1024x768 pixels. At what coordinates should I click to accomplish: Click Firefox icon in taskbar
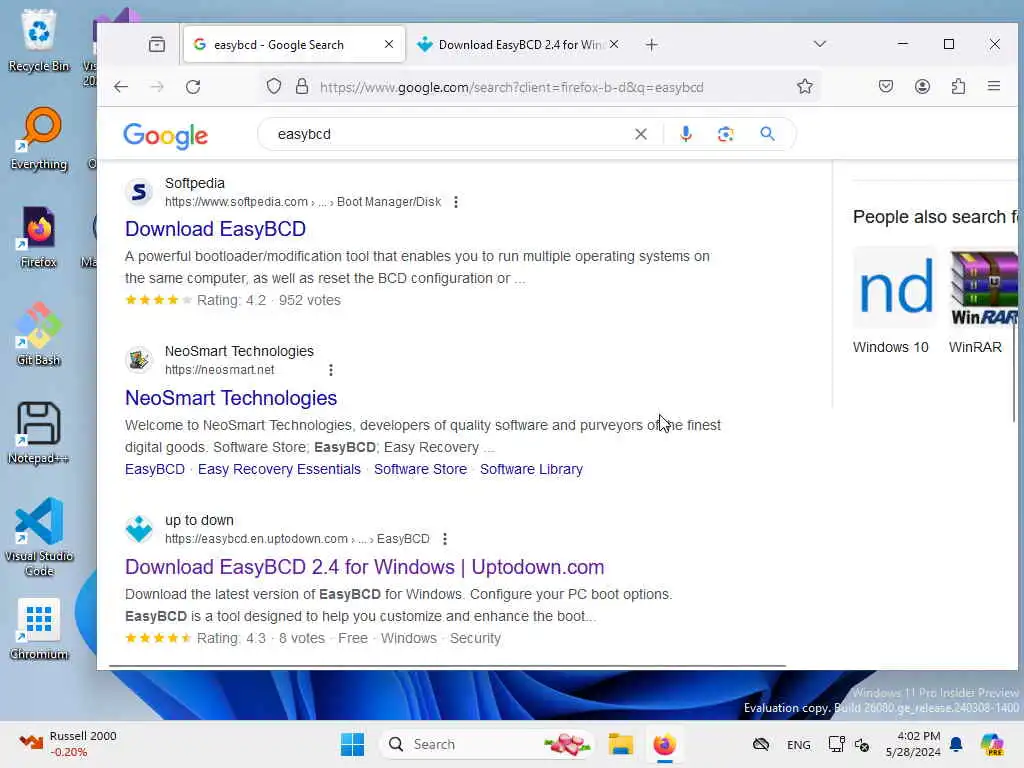point(664,744)
